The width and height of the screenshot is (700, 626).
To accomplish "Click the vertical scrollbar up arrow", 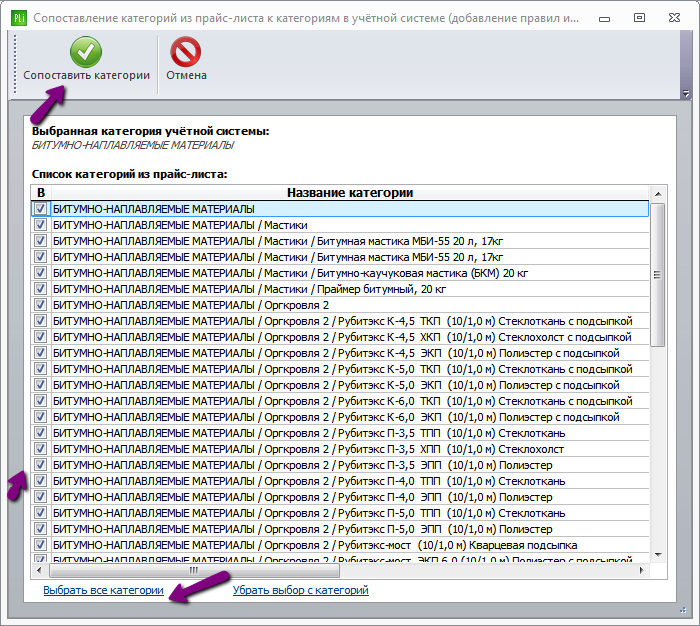I will point(658,194).
